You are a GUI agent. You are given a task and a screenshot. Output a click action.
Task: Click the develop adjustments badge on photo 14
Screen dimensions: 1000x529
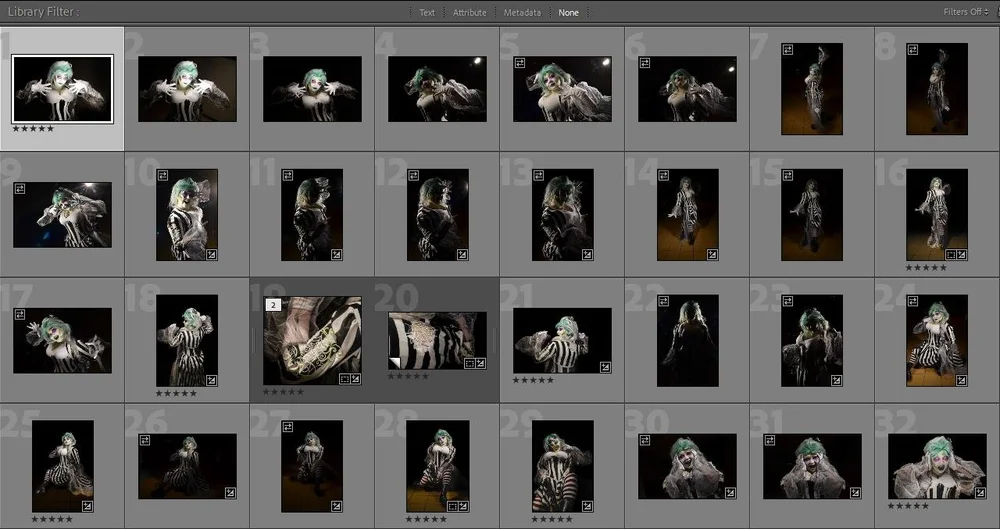coord(712,255)
